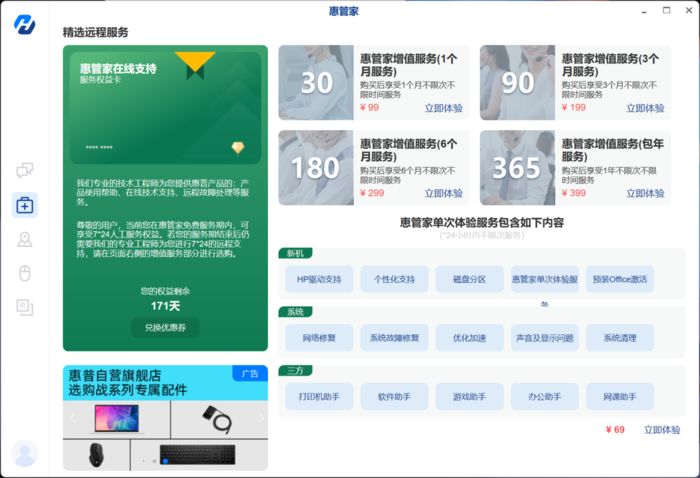700x478 pixels.
Task: Click 立即体验 for 6个月服务
Action: click(443, 193)
